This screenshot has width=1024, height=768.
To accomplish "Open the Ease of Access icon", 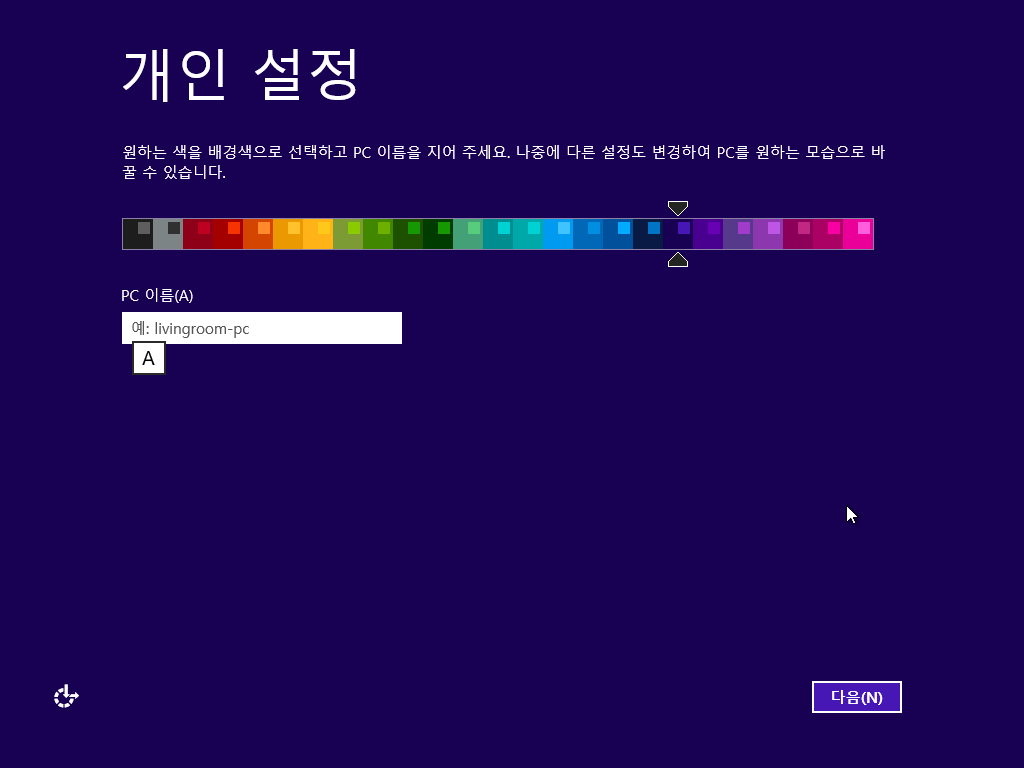I will [x=66, y=696].
